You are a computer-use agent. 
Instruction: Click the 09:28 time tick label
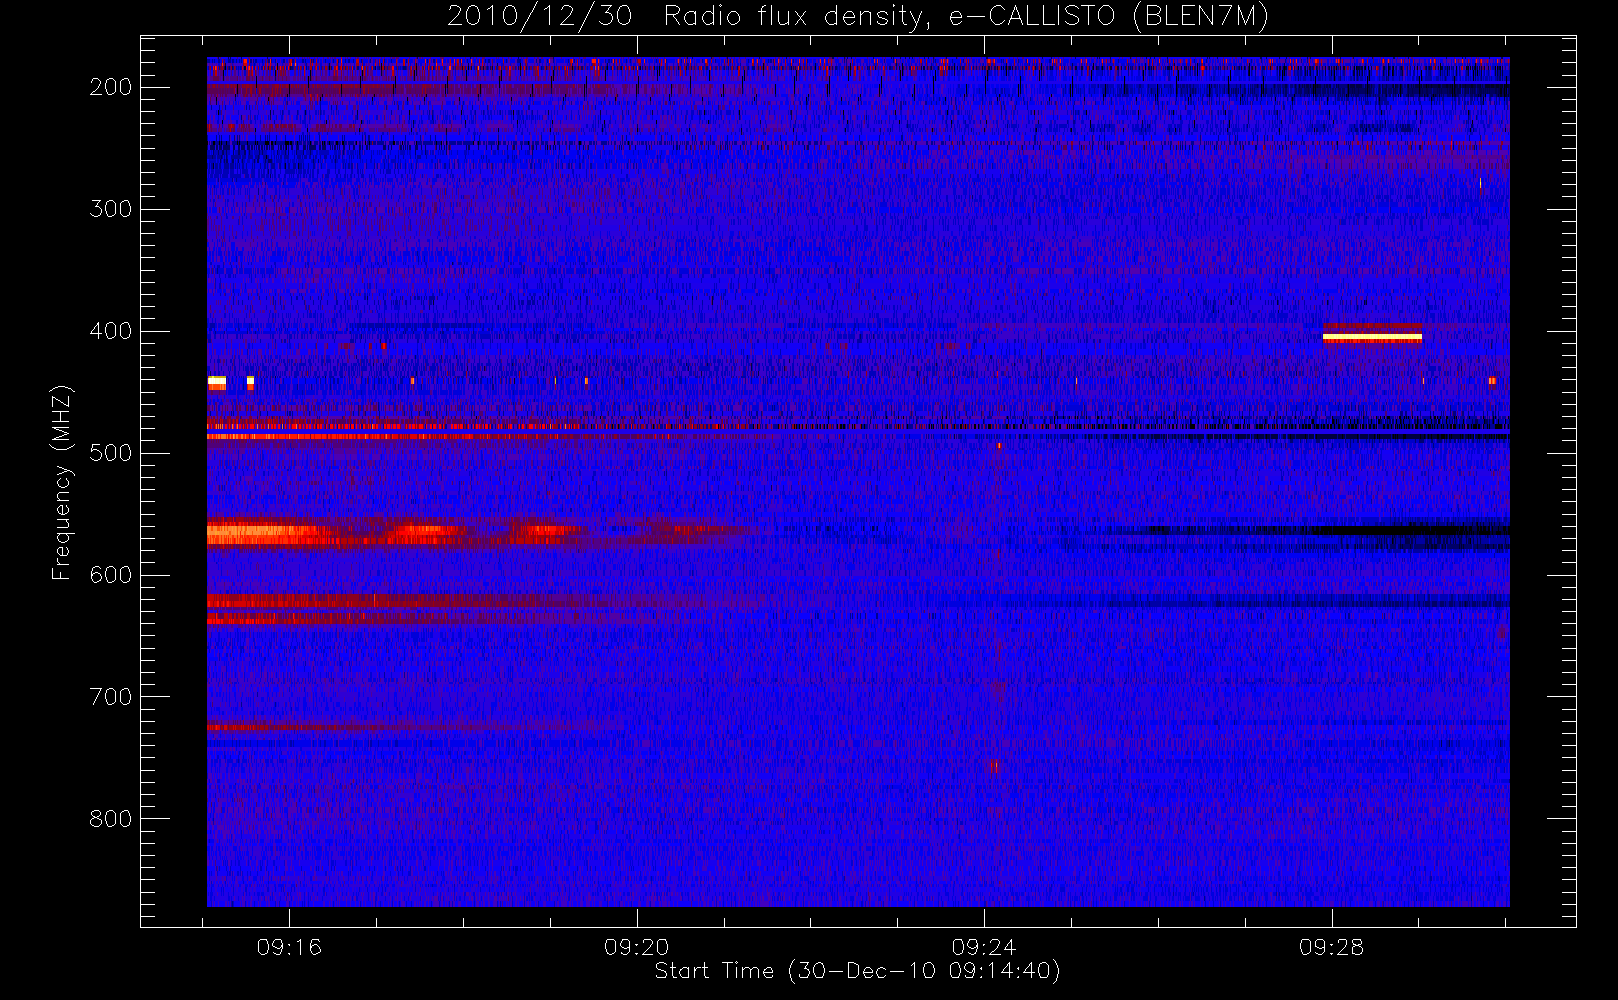tap(1332, 947)
